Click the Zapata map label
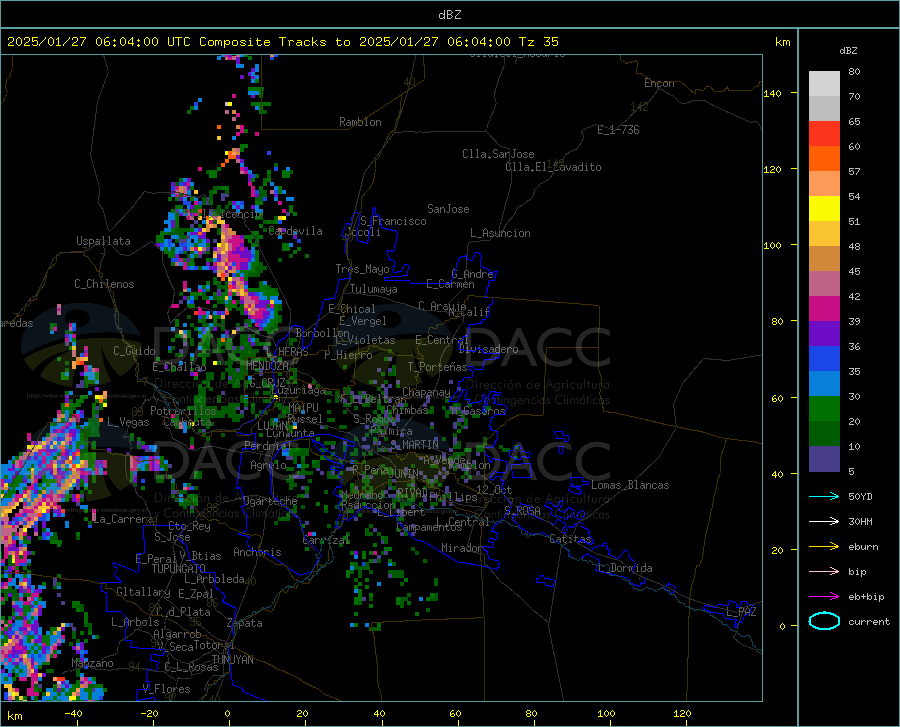900x727 pixels. 245,623
